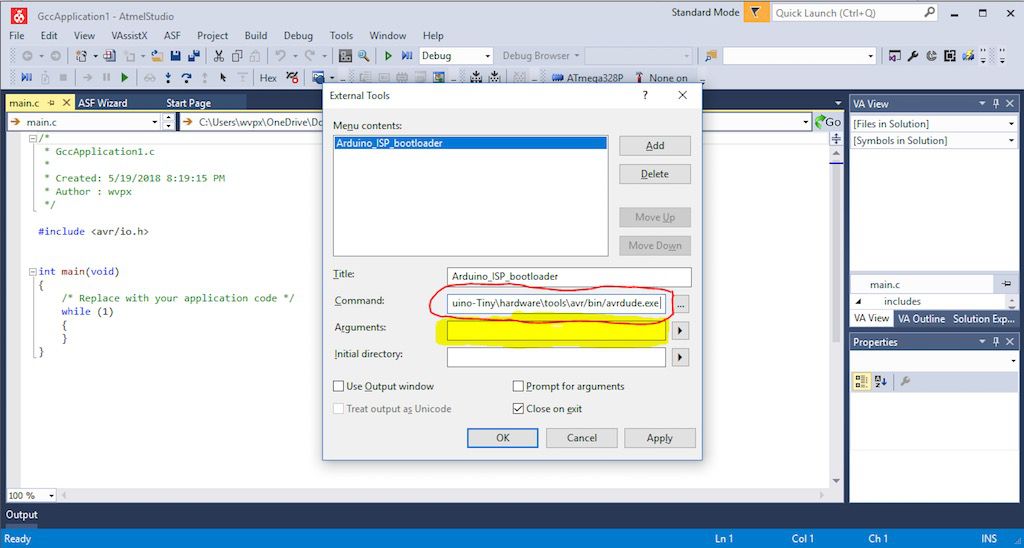This screenshot has height=548, width=1024.
Task: Click the wrench Properties Window icon
Action: coord(913,56)
